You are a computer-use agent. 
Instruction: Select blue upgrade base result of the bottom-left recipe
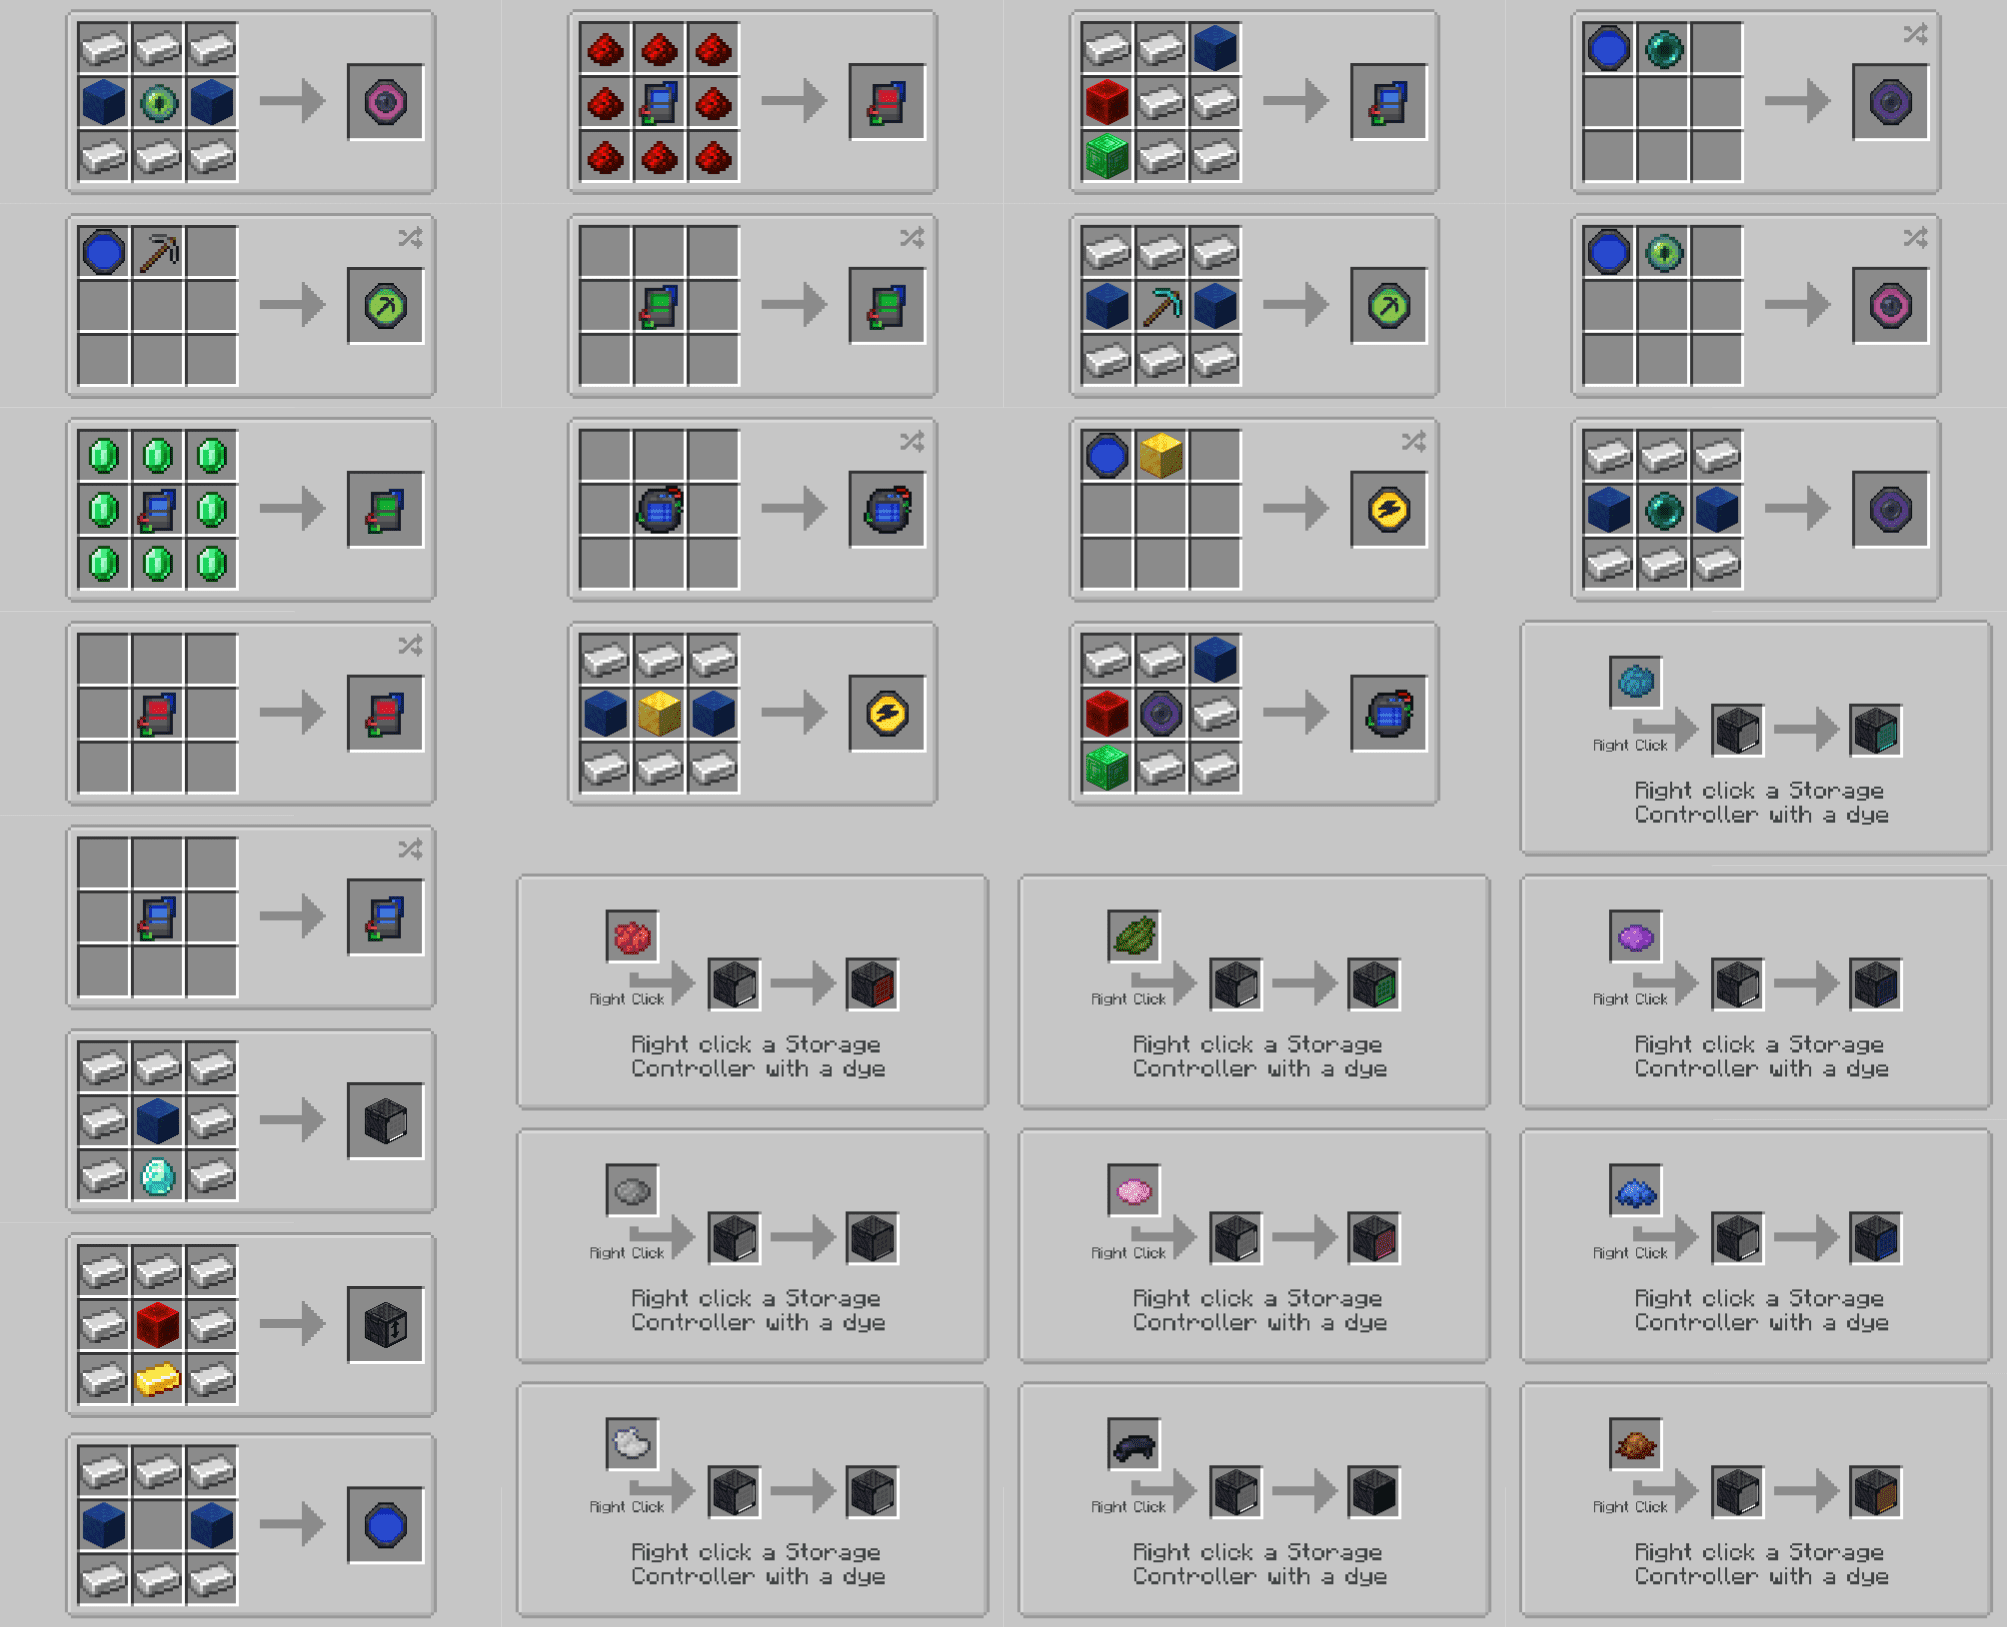[385, 1526]
